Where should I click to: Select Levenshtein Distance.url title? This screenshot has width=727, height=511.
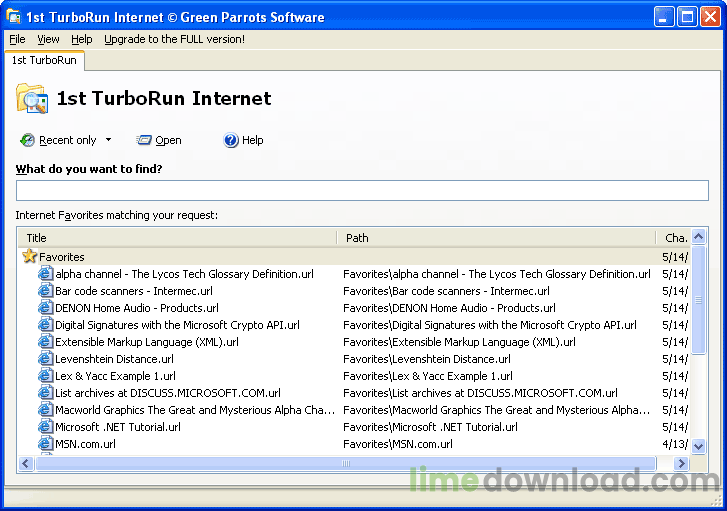(x=115, y=359)
